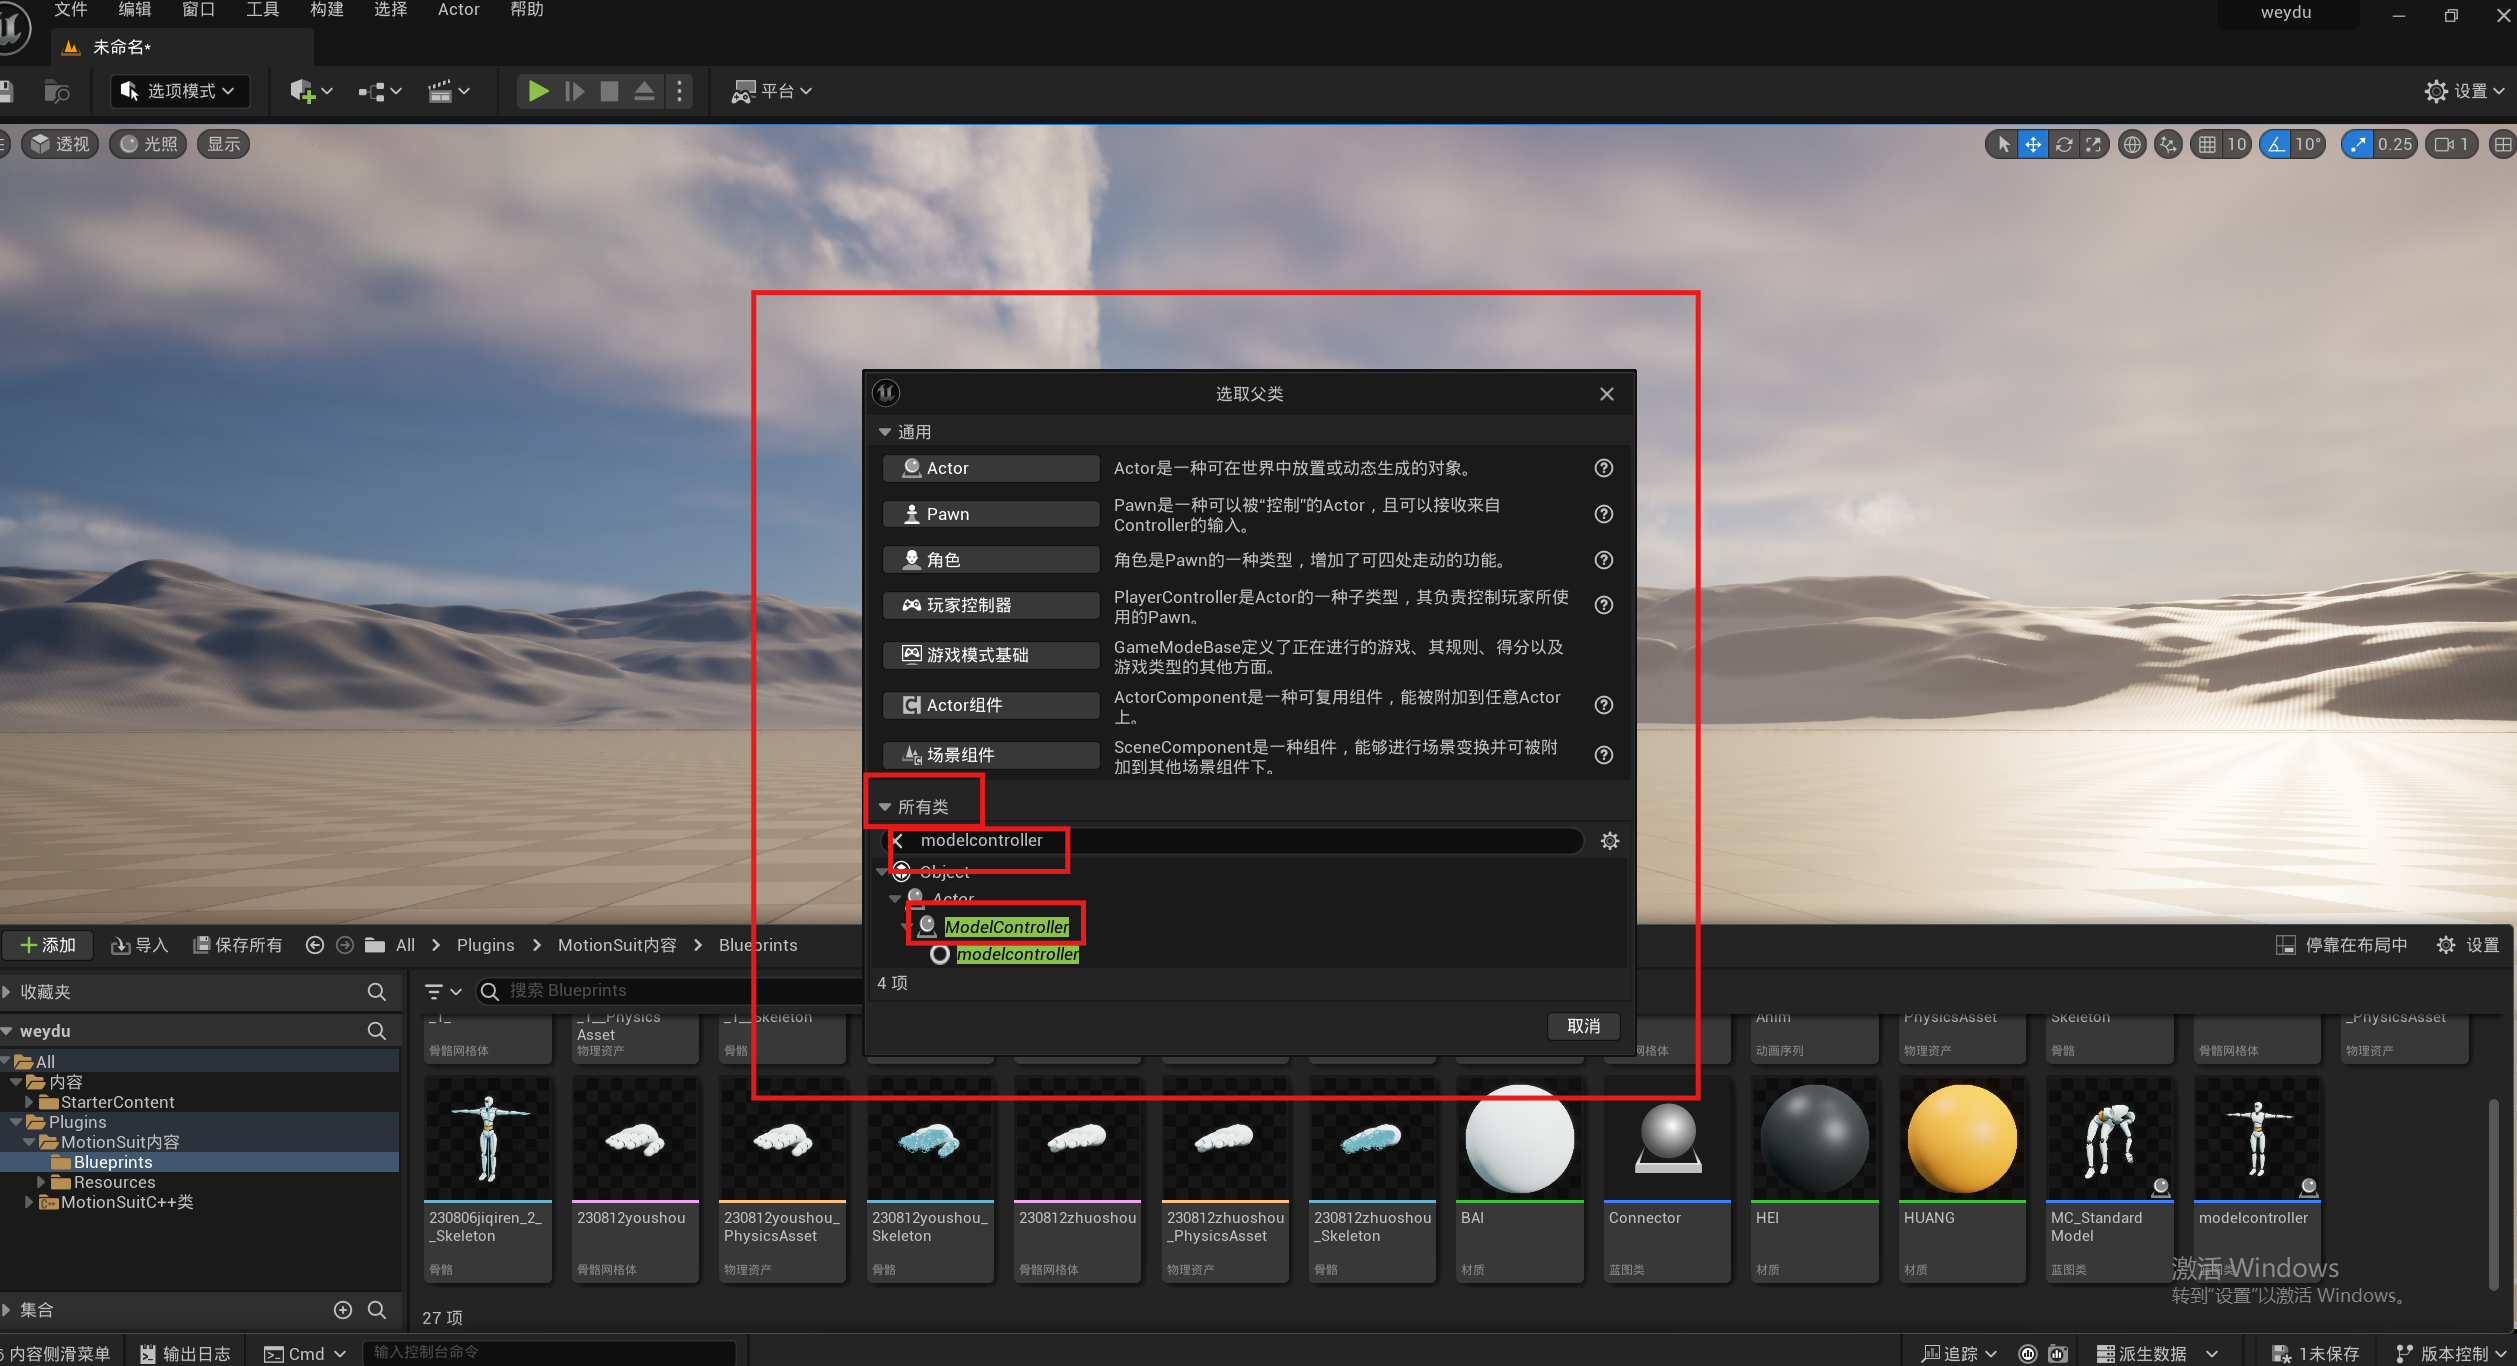The height and width of the screenshot is (1366, 2517).
Task: Open the 选项模式 mode dropdown
Action: point(180,91)
